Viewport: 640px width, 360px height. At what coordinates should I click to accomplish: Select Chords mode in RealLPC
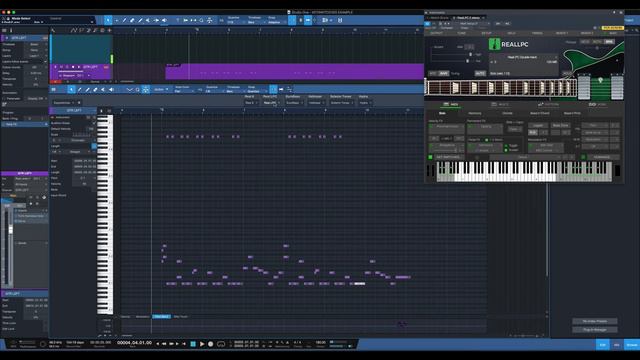click(507, 113)
